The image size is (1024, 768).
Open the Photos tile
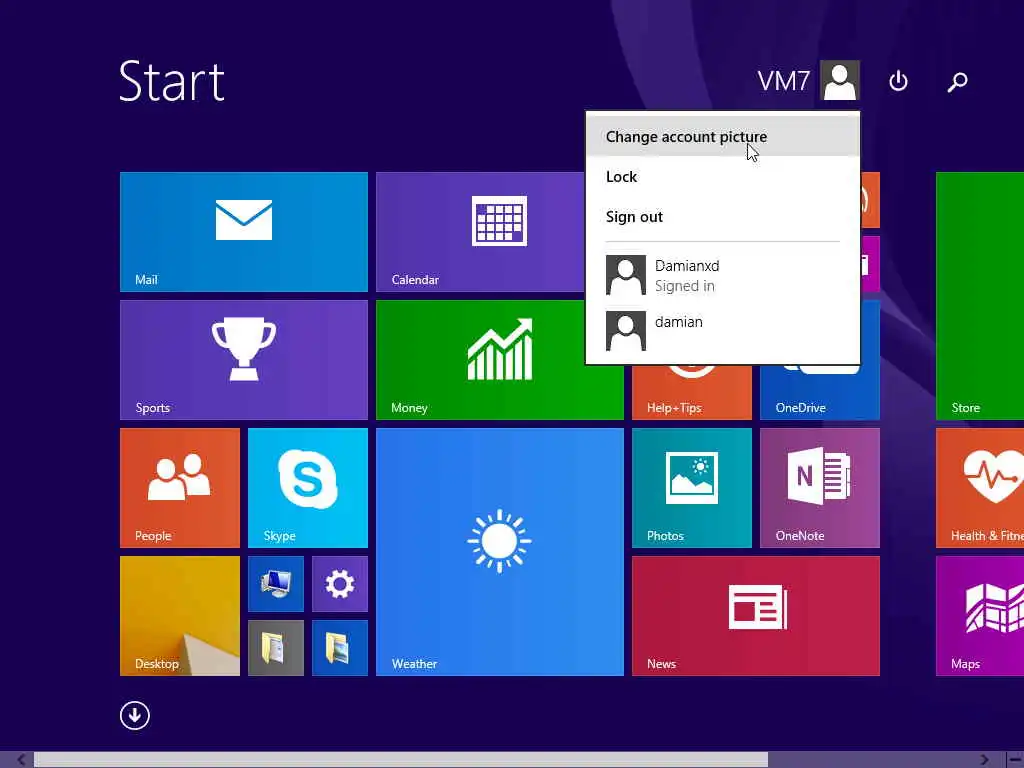point(692,488)
